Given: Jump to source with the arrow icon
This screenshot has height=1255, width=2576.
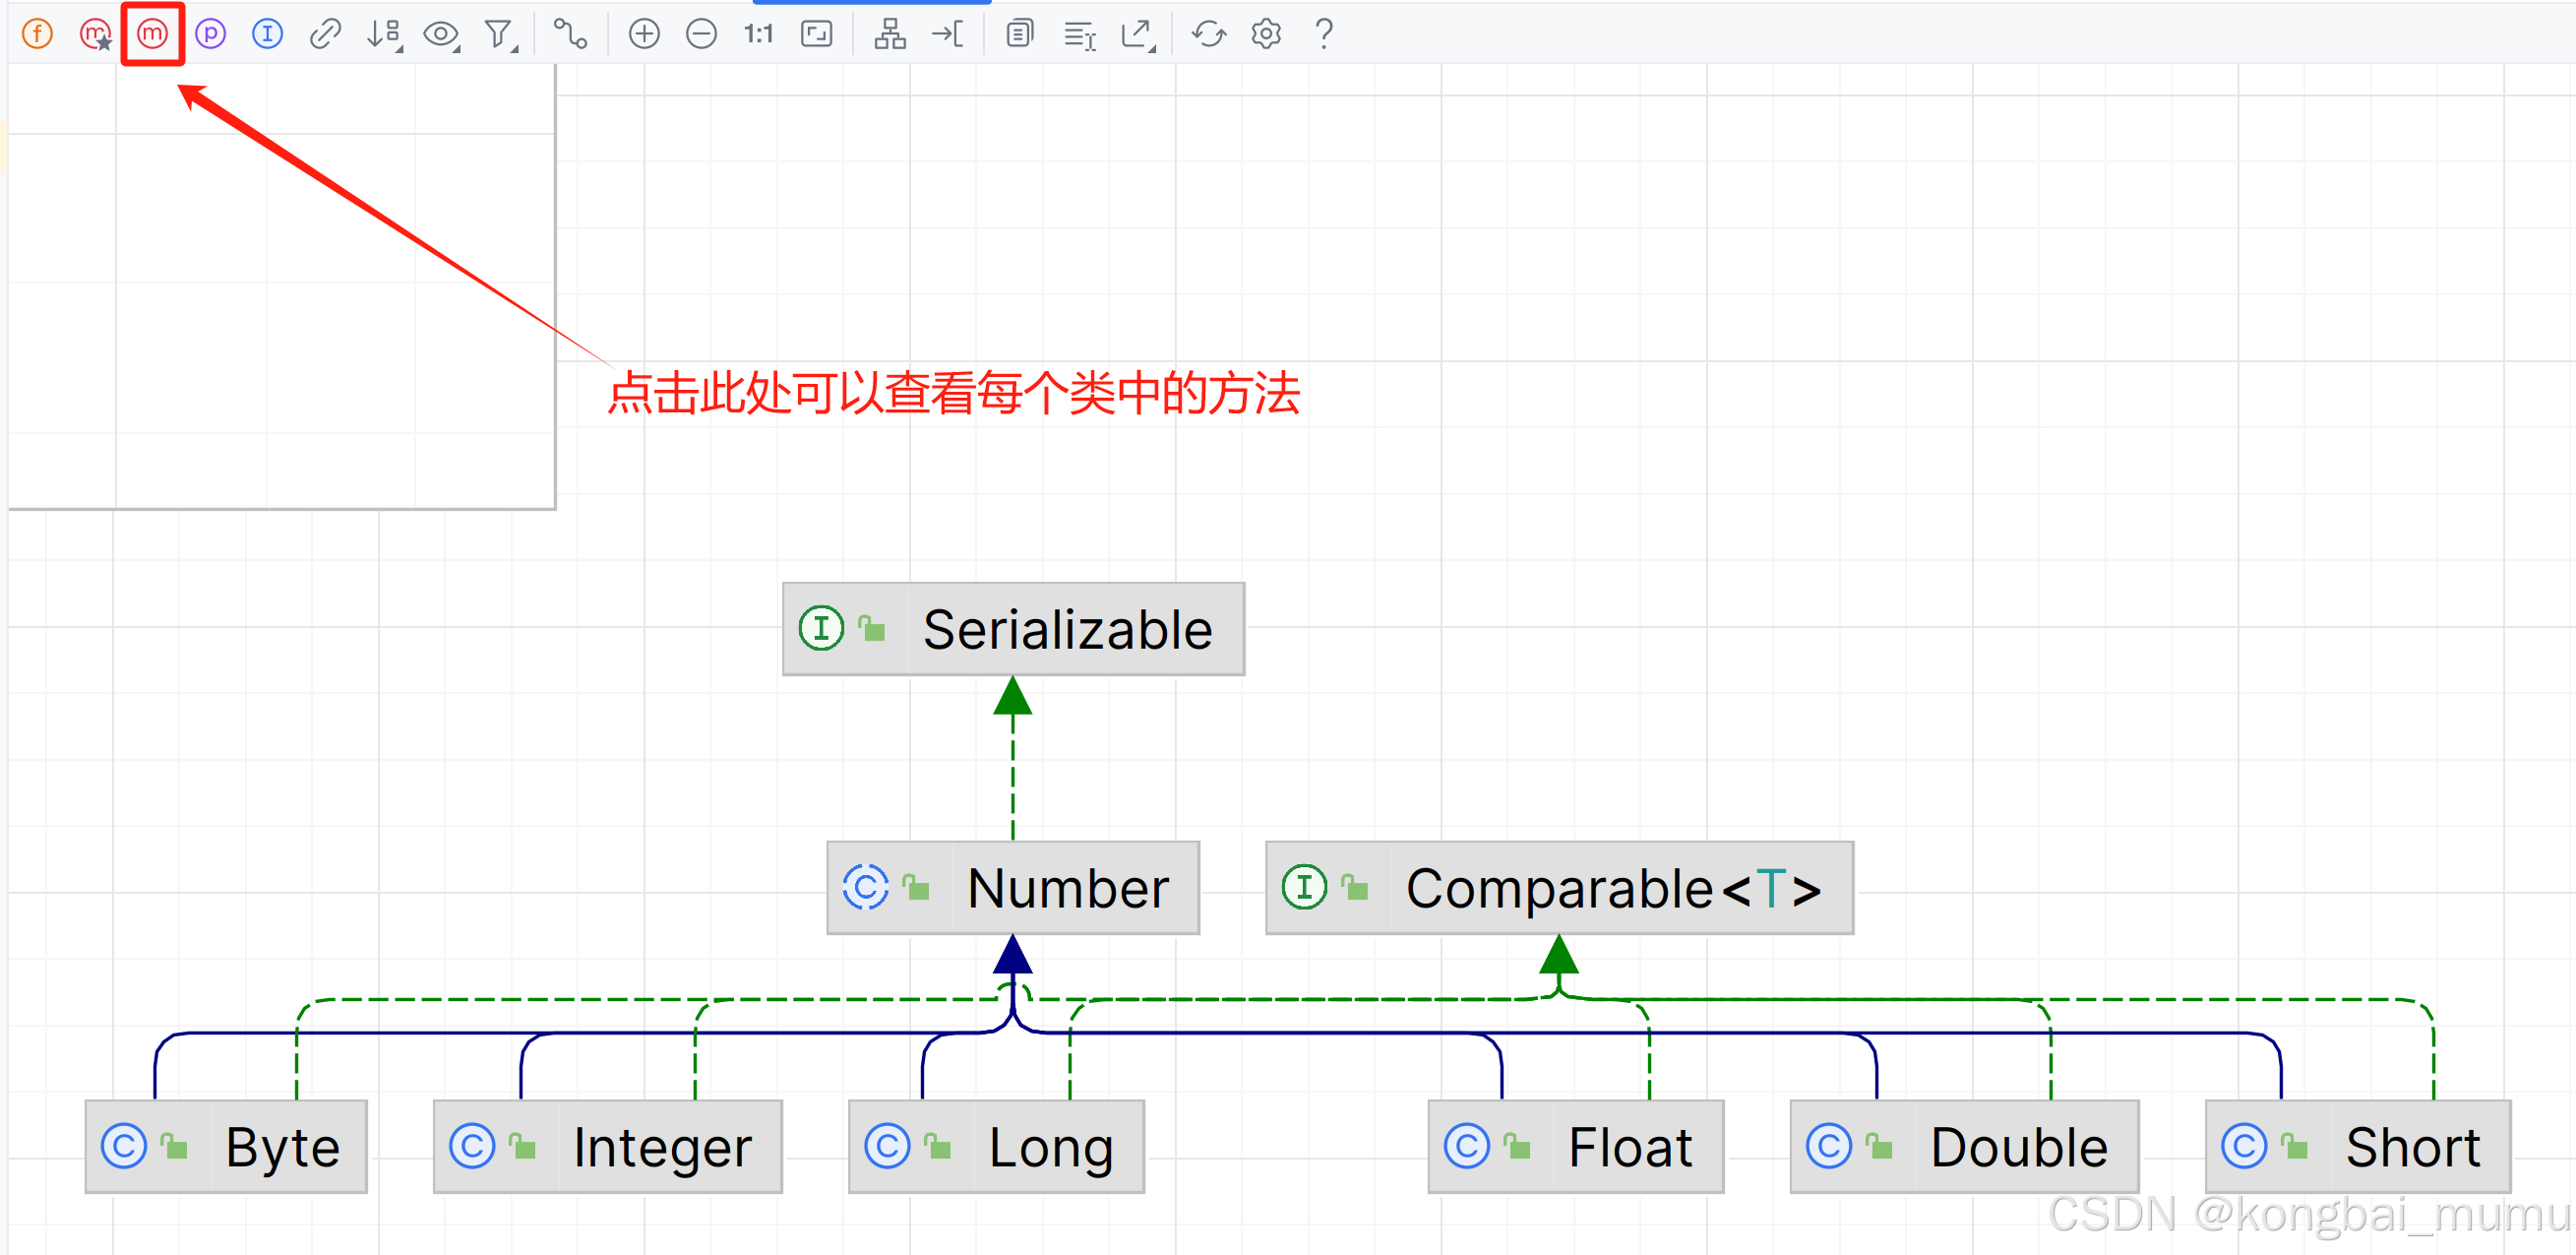Looking at the screenshot, I should pyautogui.click(x=948, y=33).
